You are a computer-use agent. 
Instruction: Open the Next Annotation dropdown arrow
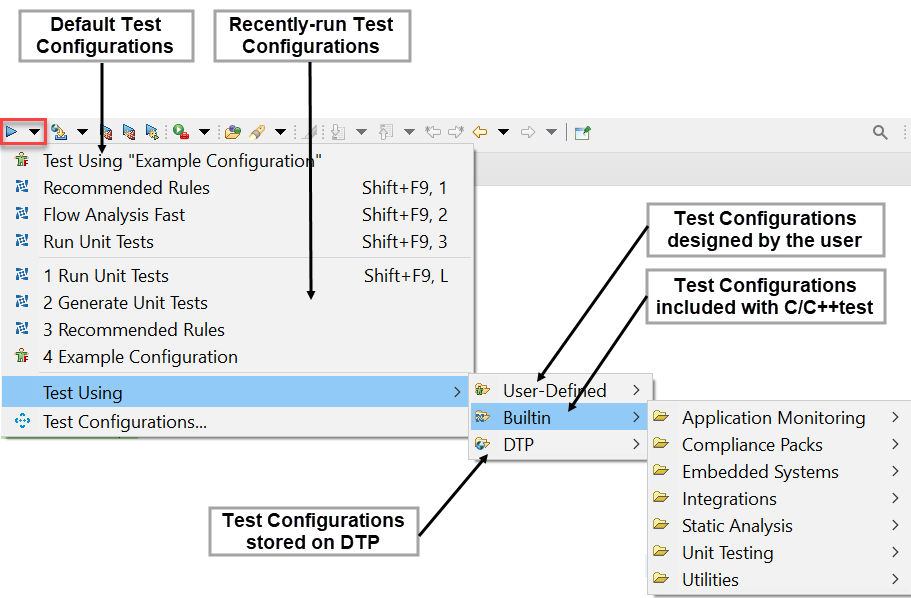click(x=361, y=133)
